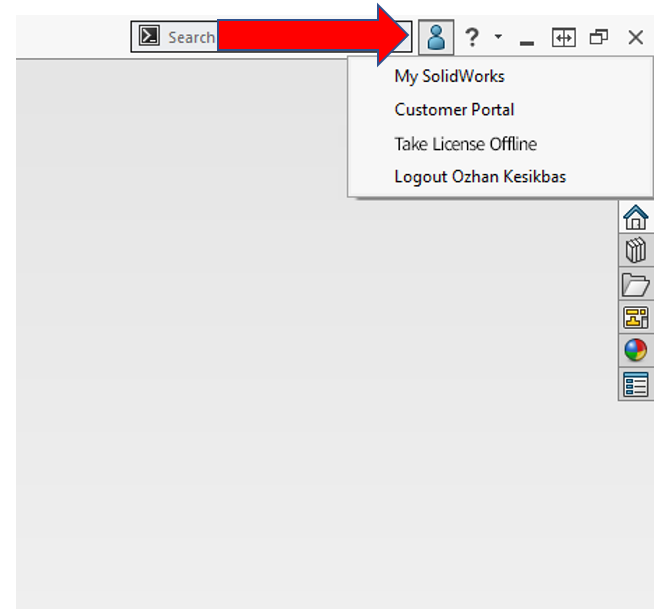This screenshot has height=612, width=664.
Task: Click inside the Search input field
Action: click(190, 37)
